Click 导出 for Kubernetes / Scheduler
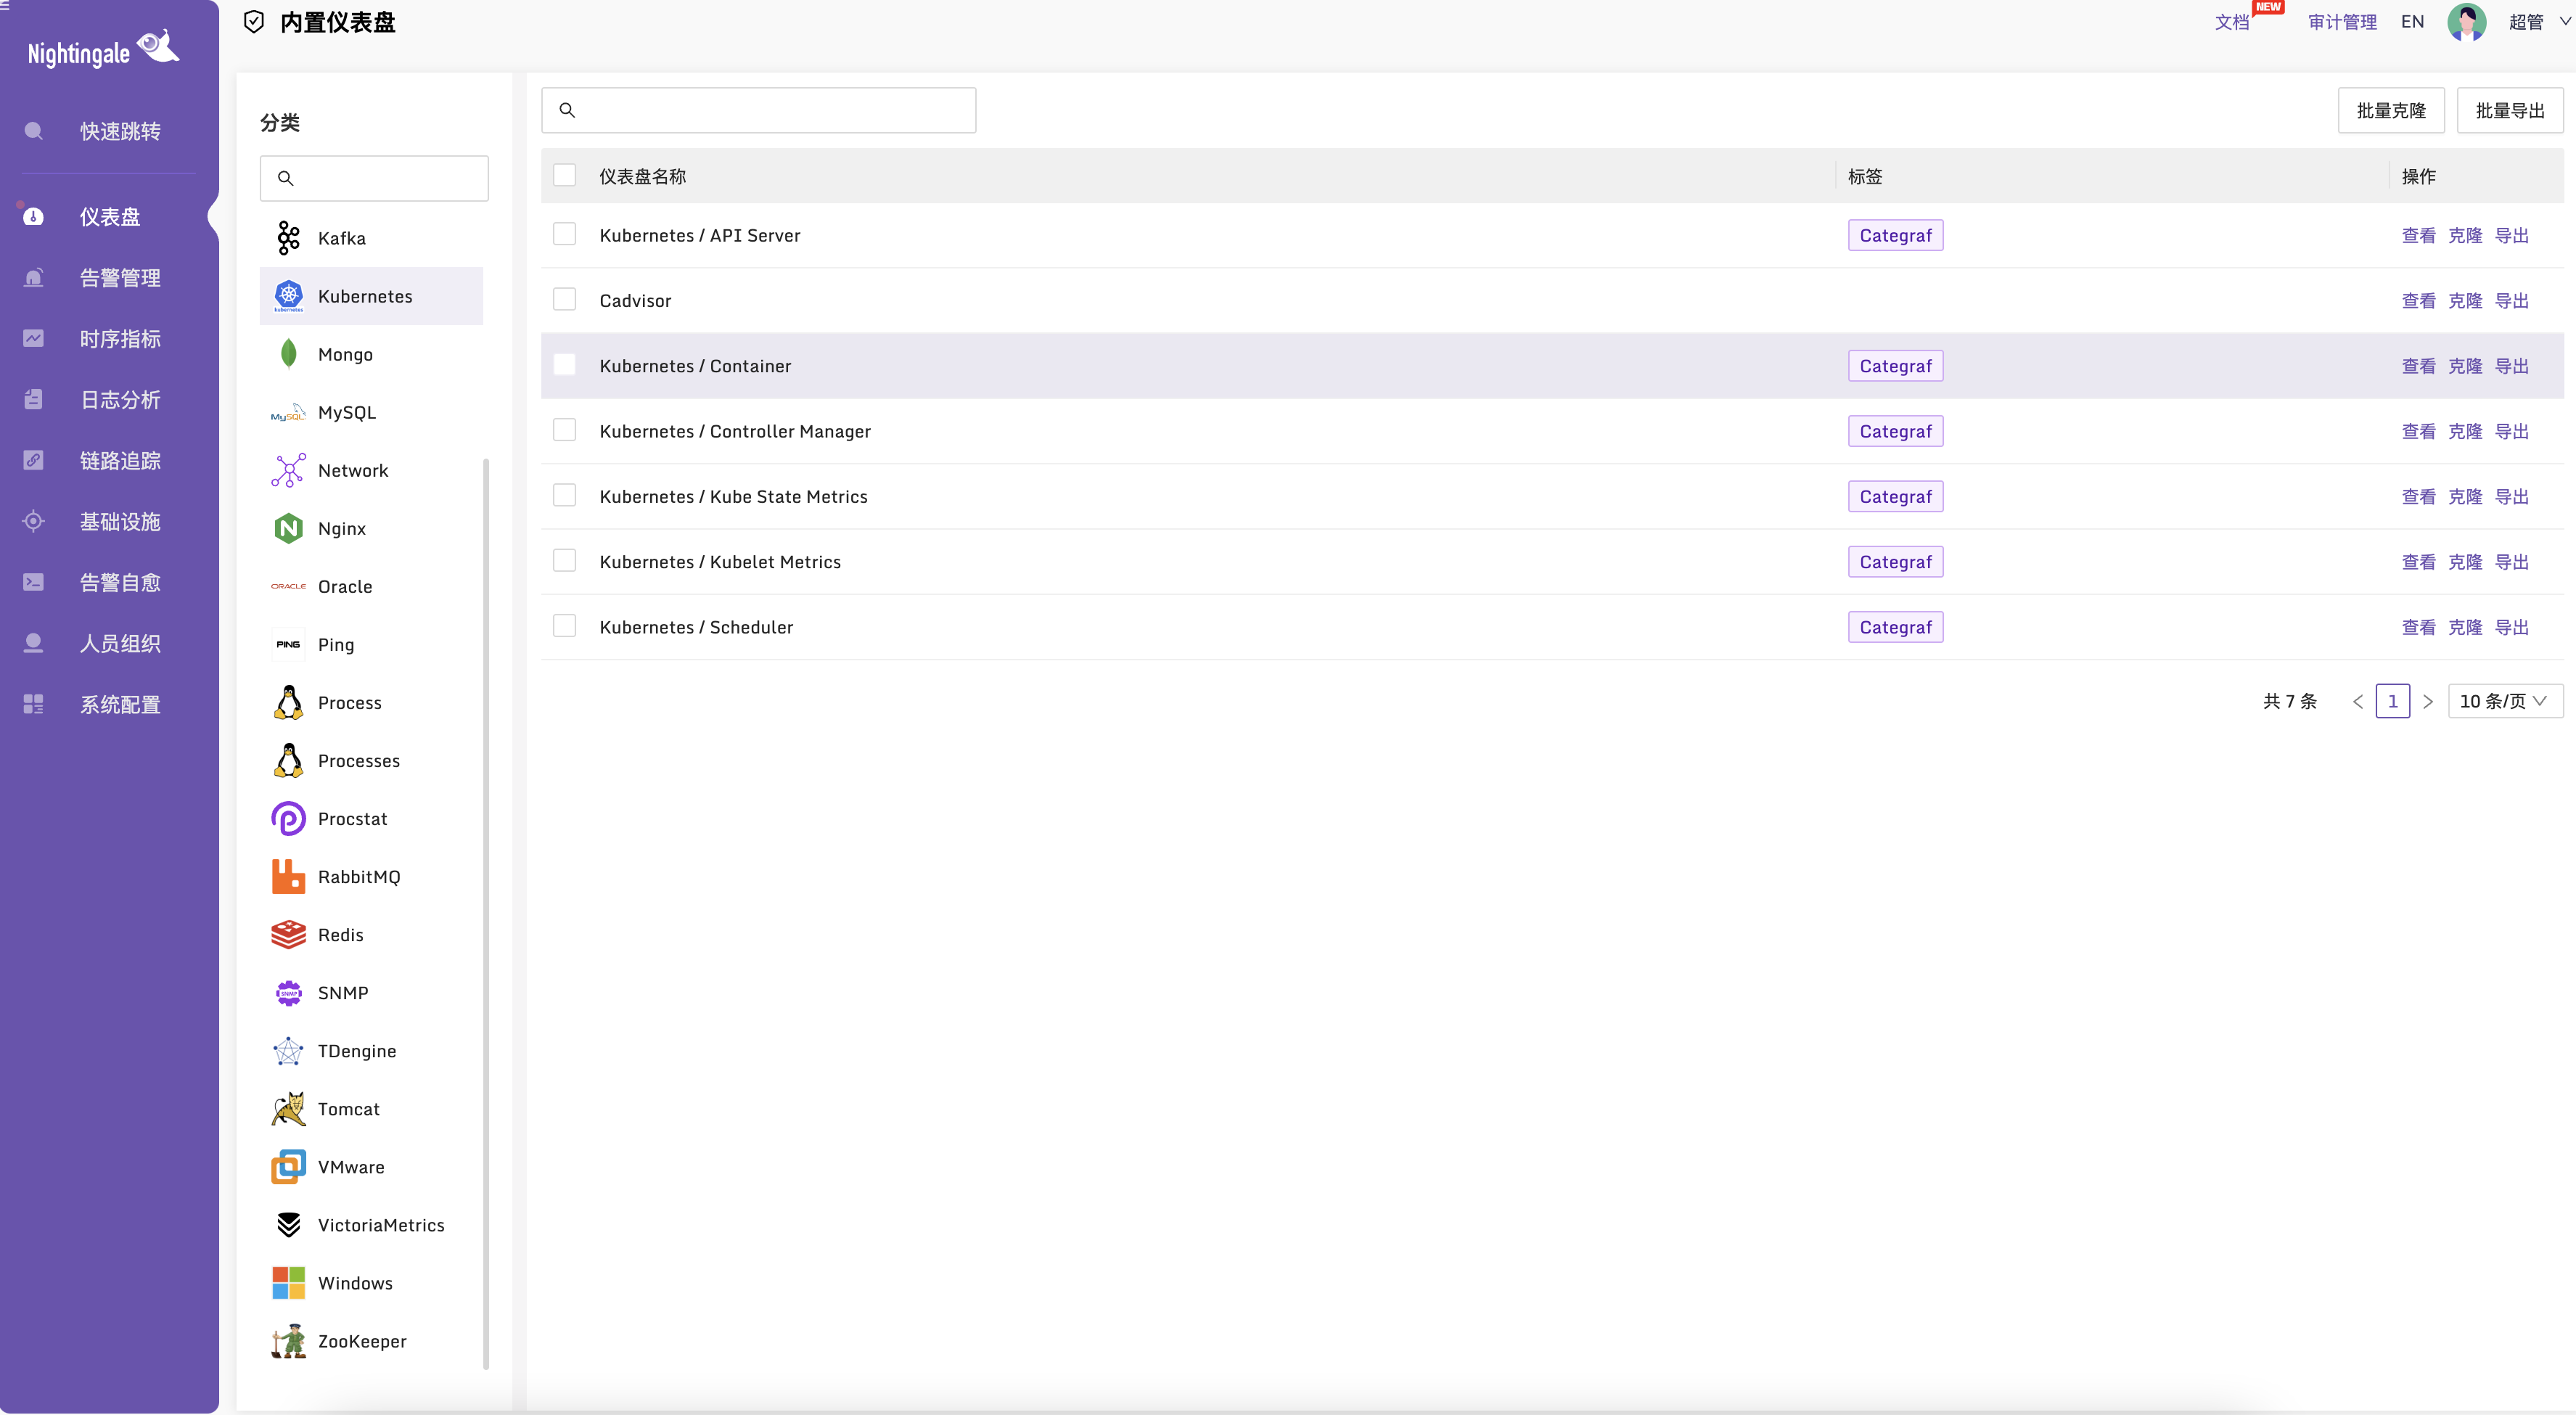This screenshot has height=1415, width=2576. coord(2511,627)
